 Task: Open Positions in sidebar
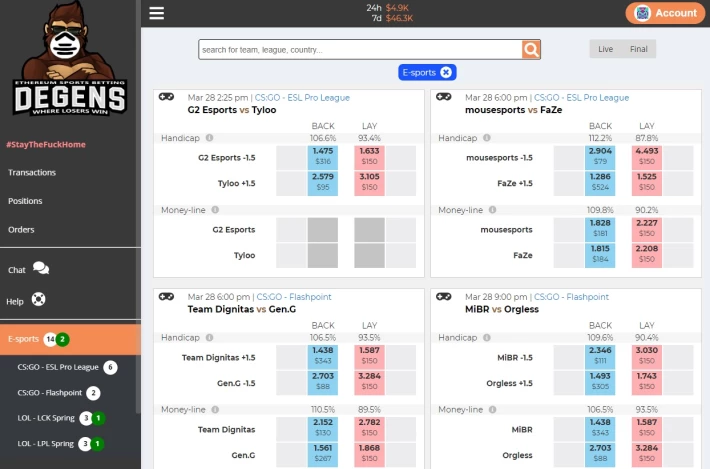coord(25,201)
